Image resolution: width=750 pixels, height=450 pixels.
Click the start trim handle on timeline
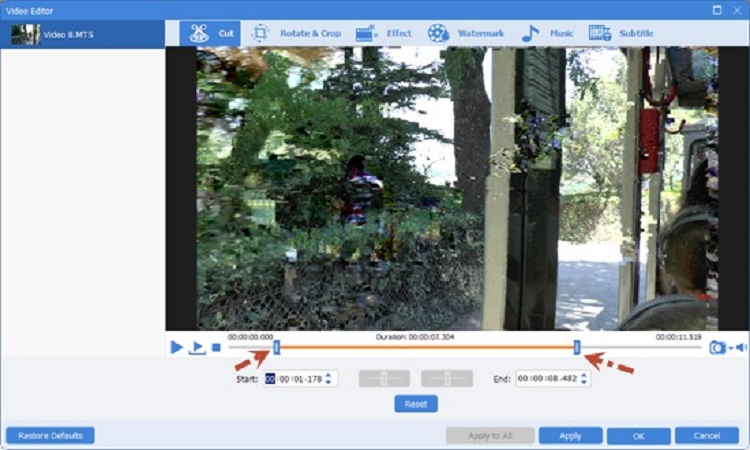[277, 347]
